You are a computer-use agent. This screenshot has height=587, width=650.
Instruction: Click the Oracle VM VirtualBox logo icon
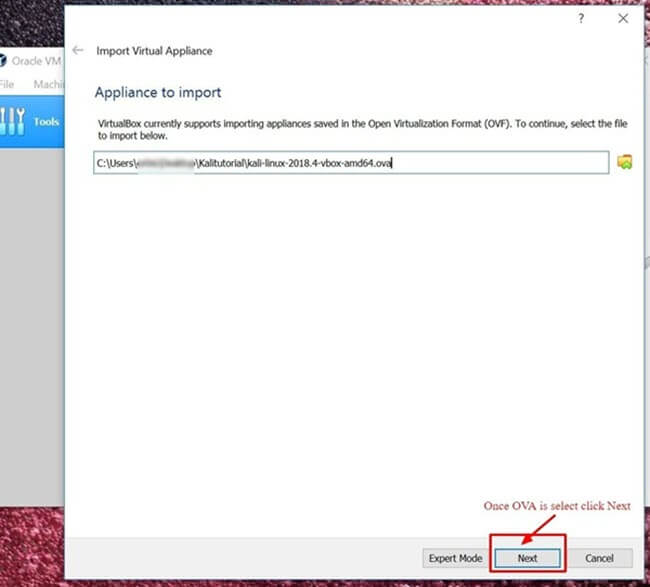coord(7,59)
